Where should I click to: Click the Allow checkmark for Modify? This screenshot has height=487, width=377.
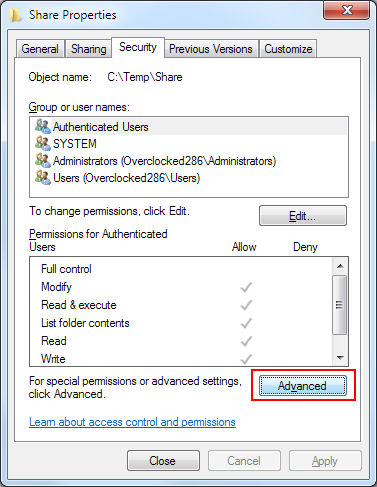coord(246,287)
